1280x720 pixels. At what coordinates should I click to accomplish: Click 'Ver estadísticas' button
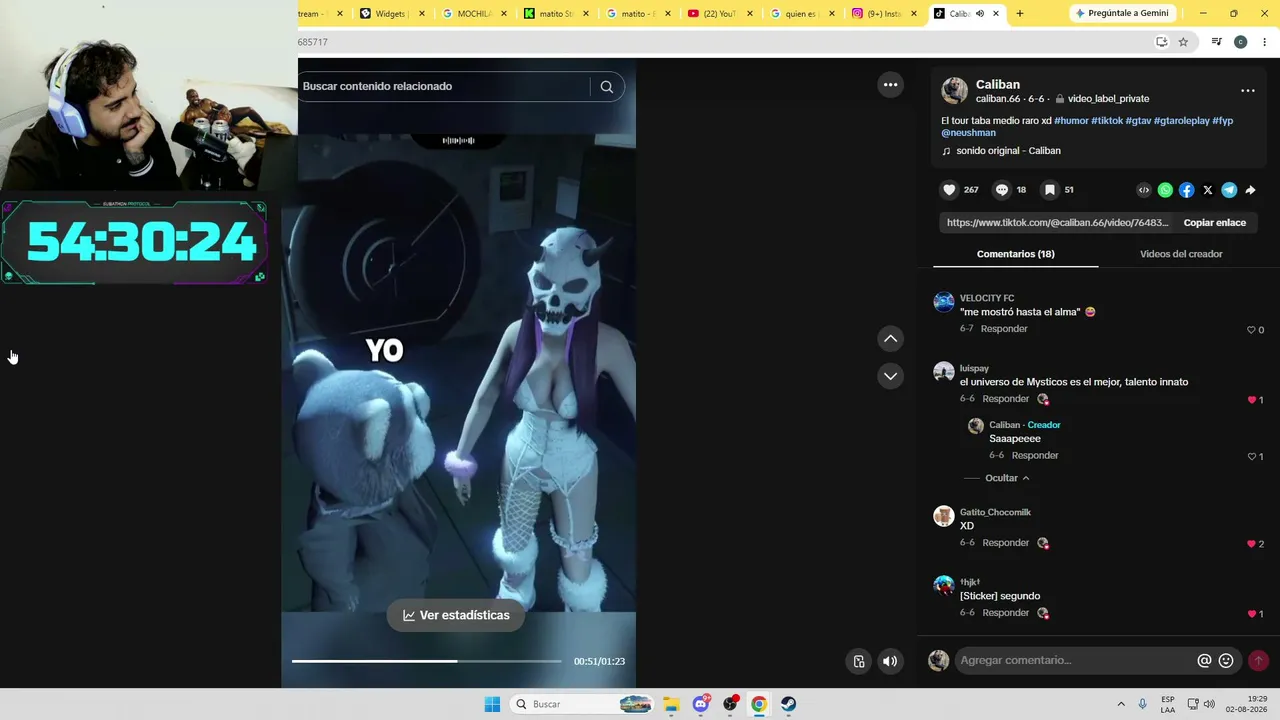point(456,616)
